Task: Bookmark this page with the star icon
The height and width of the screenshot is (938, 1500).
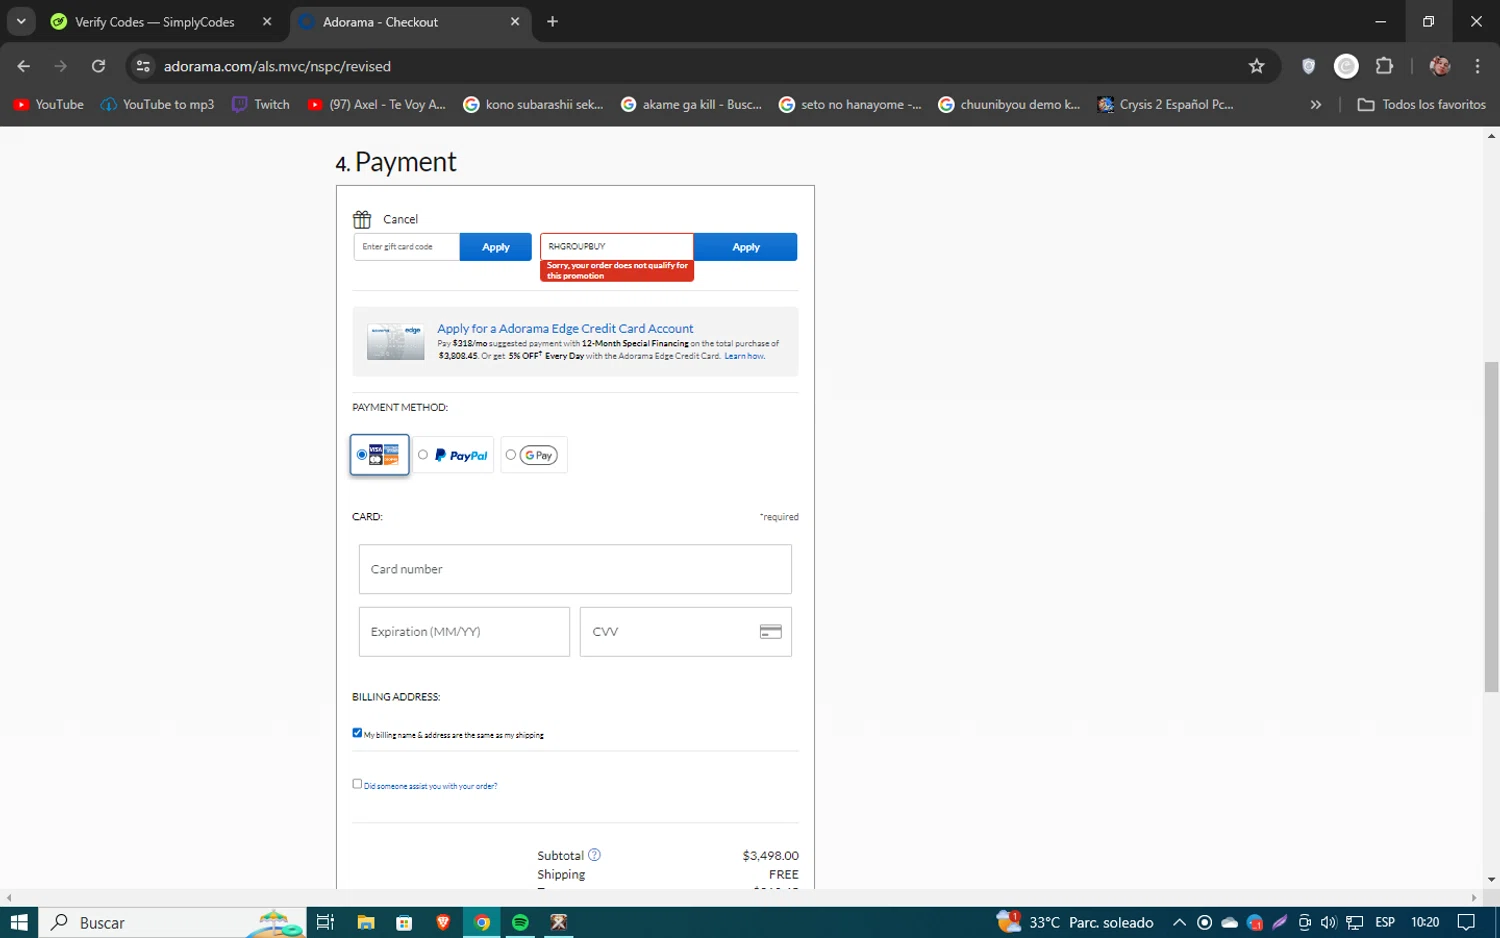Action: 1256,66
